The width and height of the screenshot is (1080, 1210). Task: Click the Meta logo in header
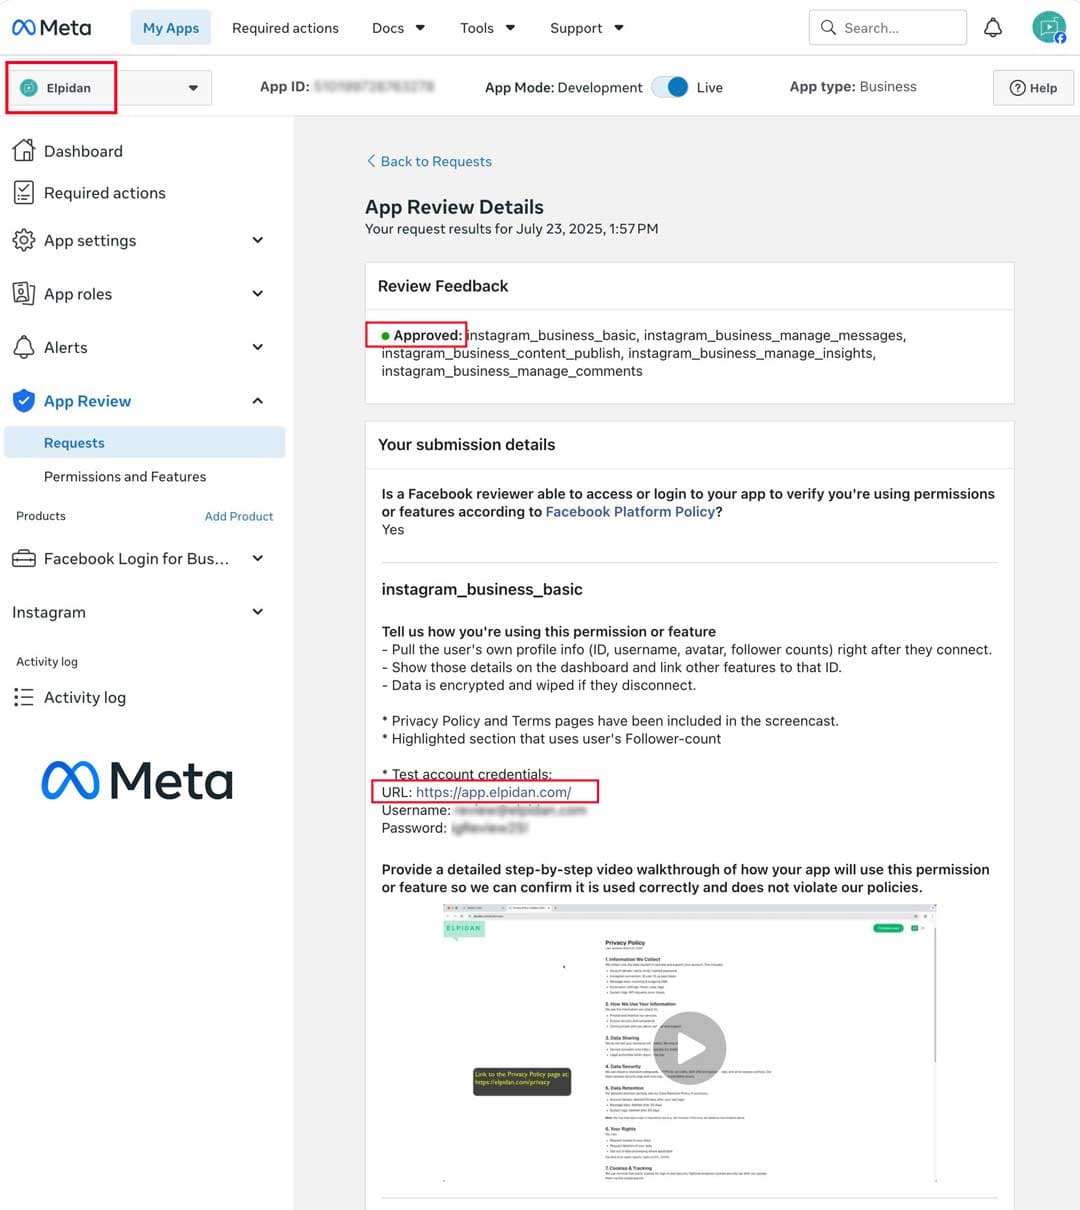51,28
